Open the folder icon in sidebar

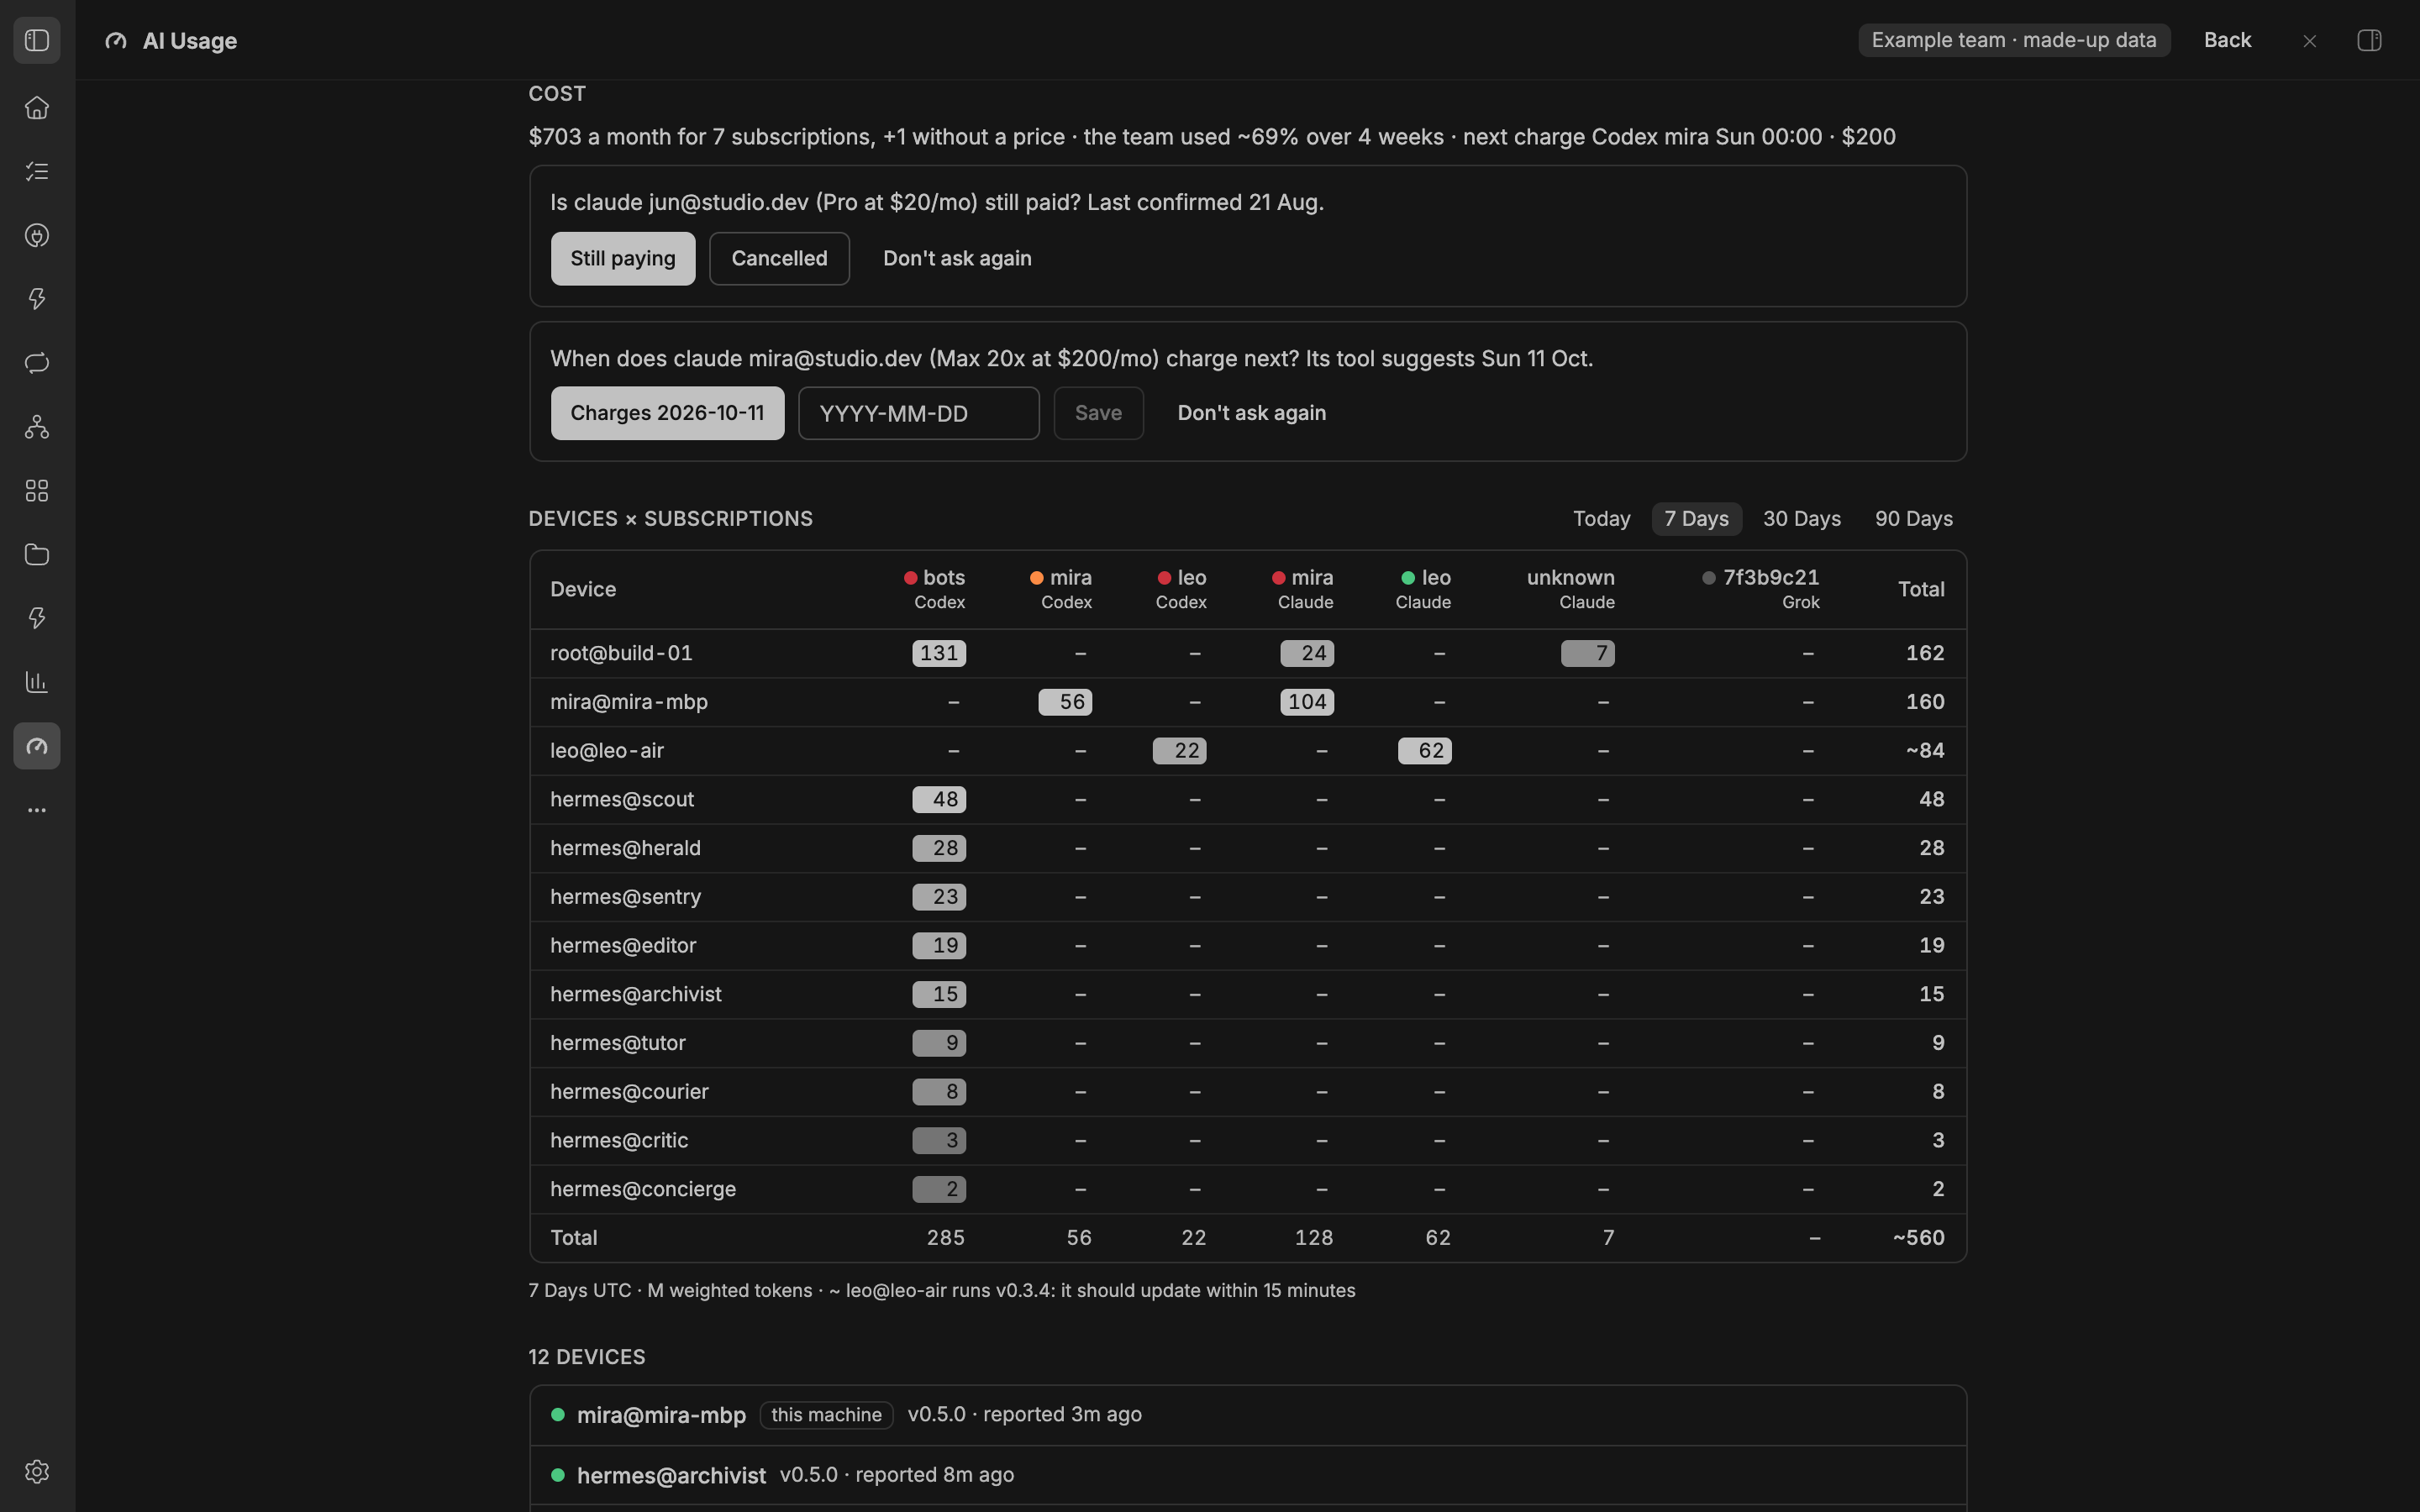(x=37, y=555)
